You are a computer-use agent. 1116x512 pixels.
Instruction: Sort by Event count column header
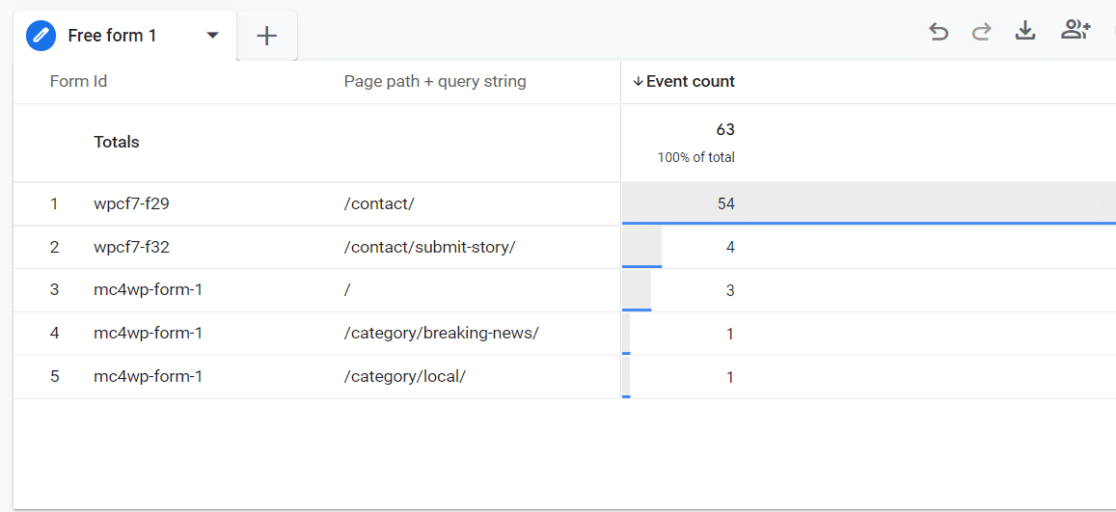(x=690, y=81)
